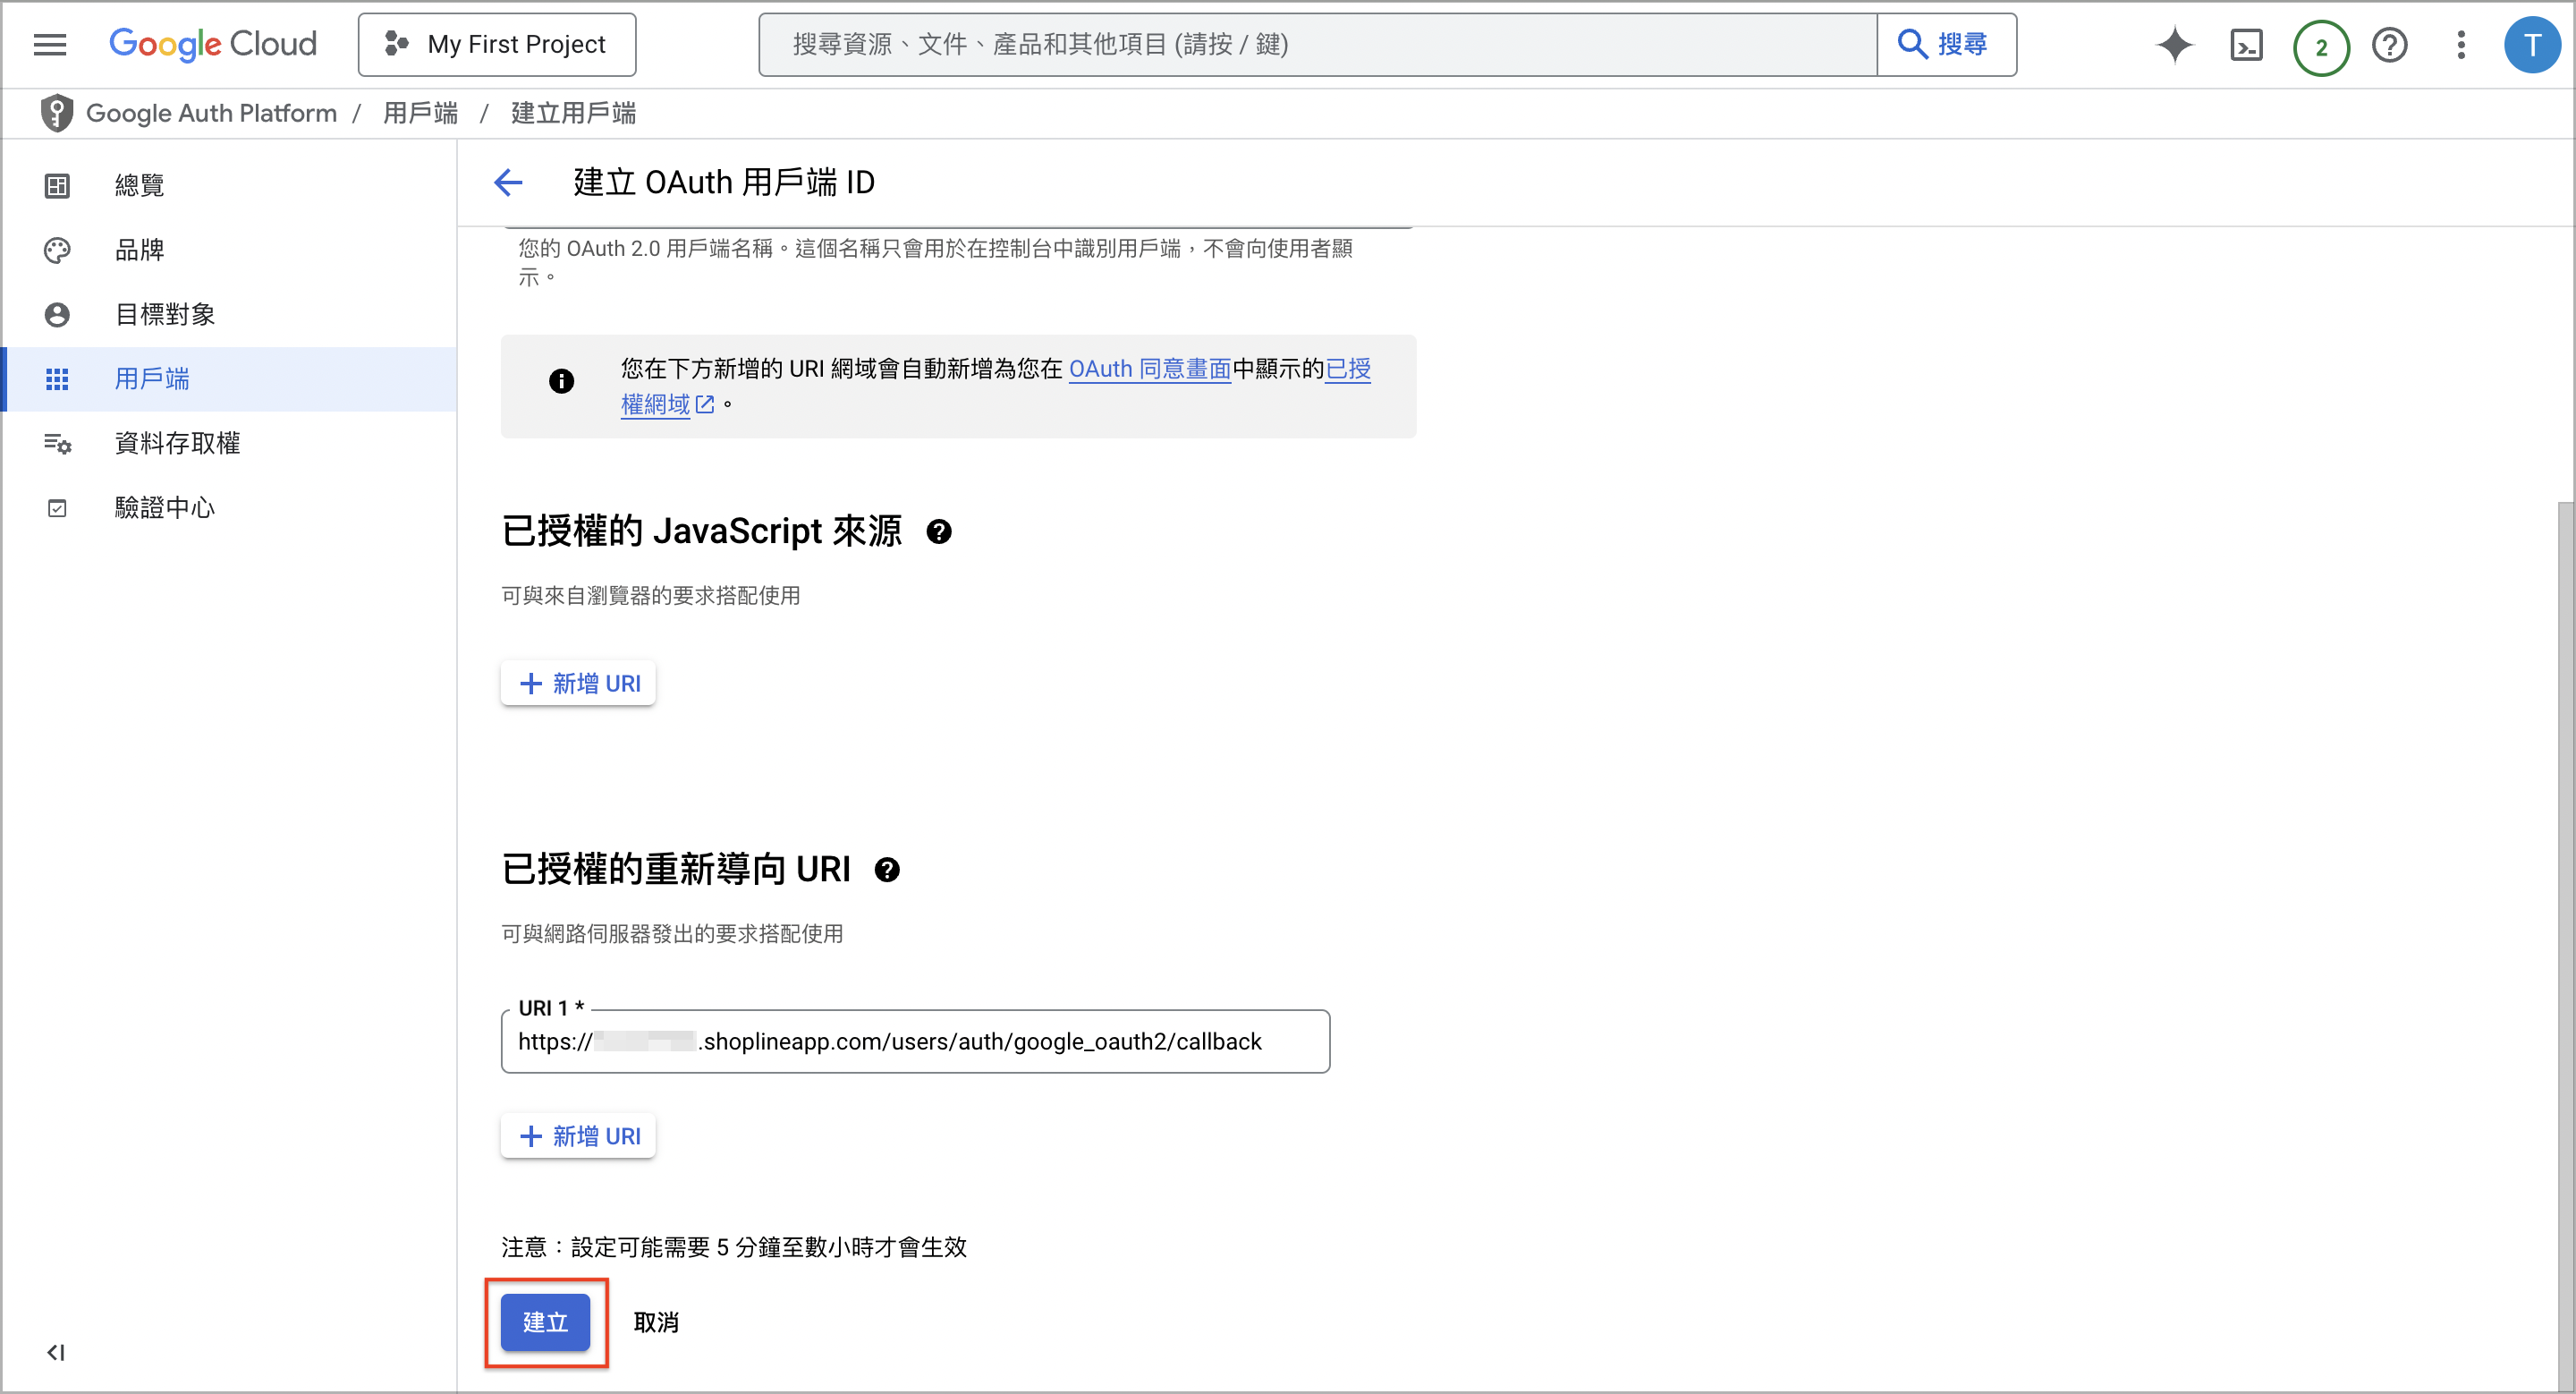Open the My First Project selector

pyautogui.click(x=497, y=45)
